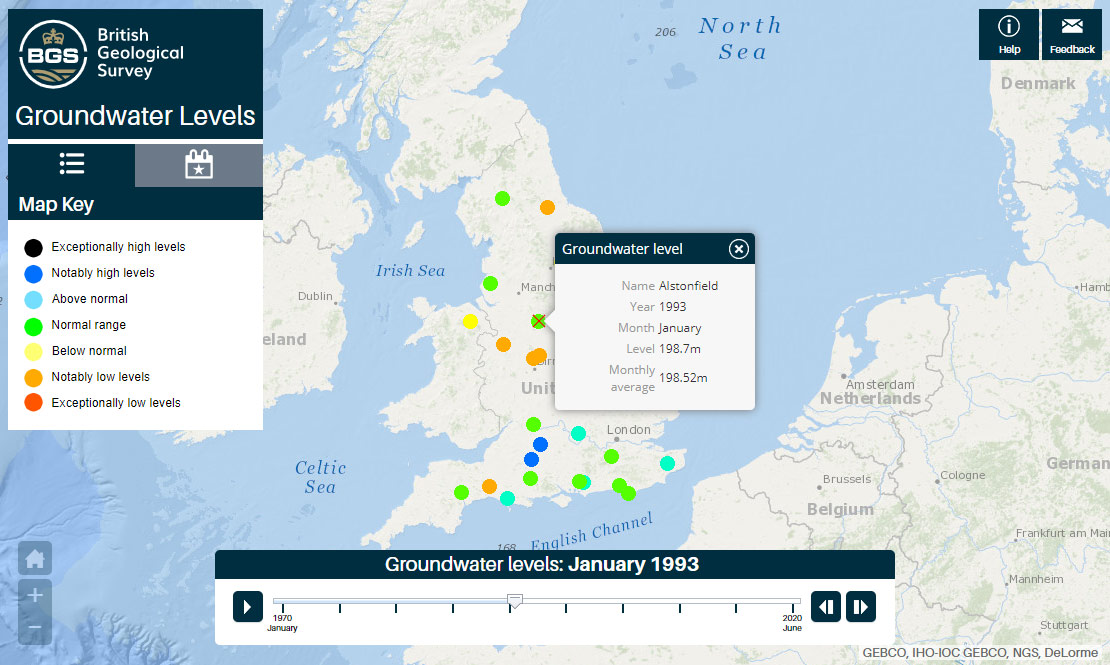
Task: Open the Feedback envelope button
Action: pos(1072,35)
